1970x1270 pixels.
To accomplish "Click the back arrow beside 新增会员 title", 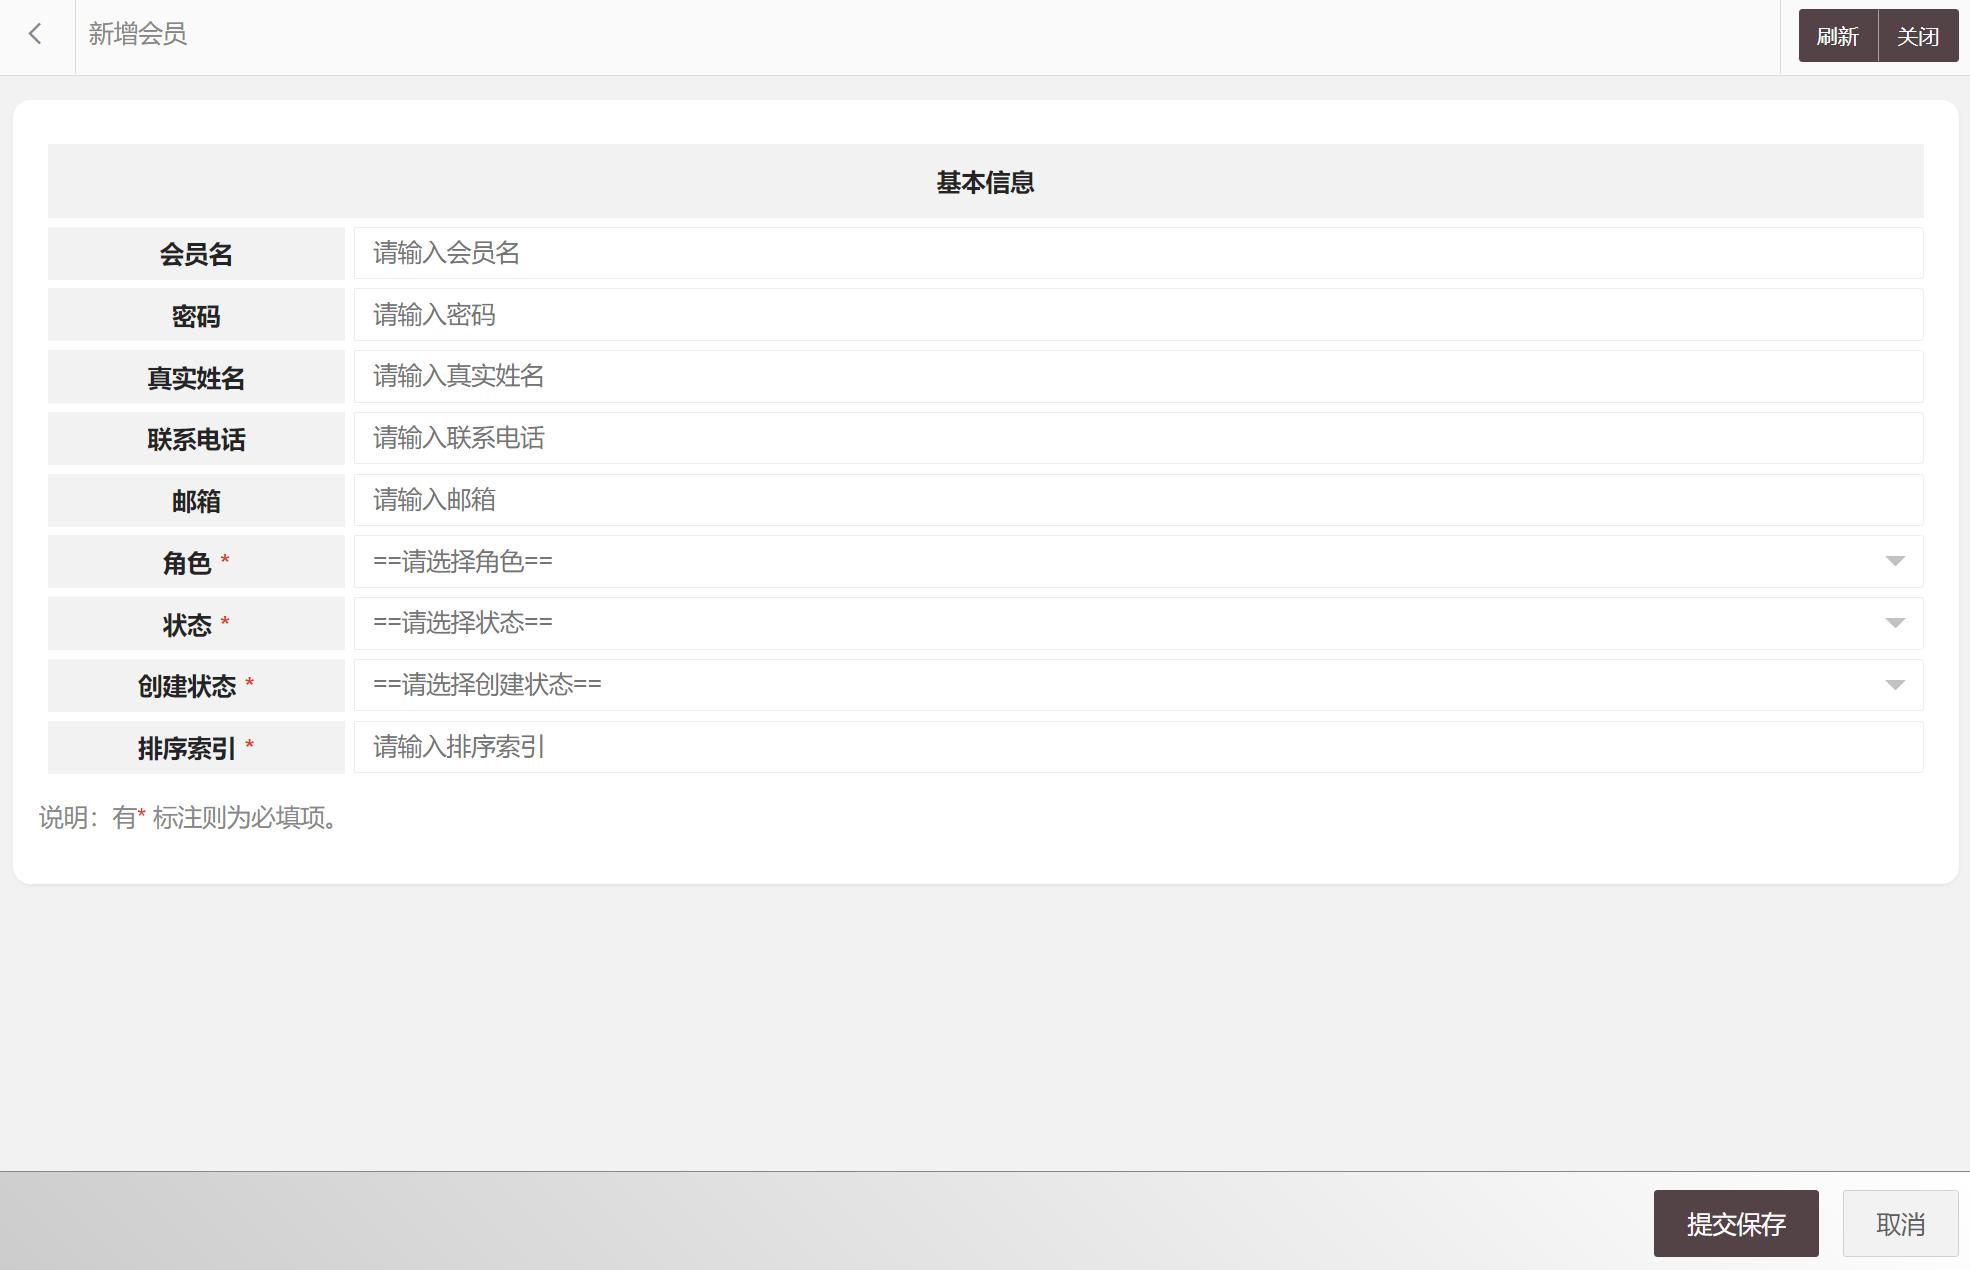I will tap(36, 35).
